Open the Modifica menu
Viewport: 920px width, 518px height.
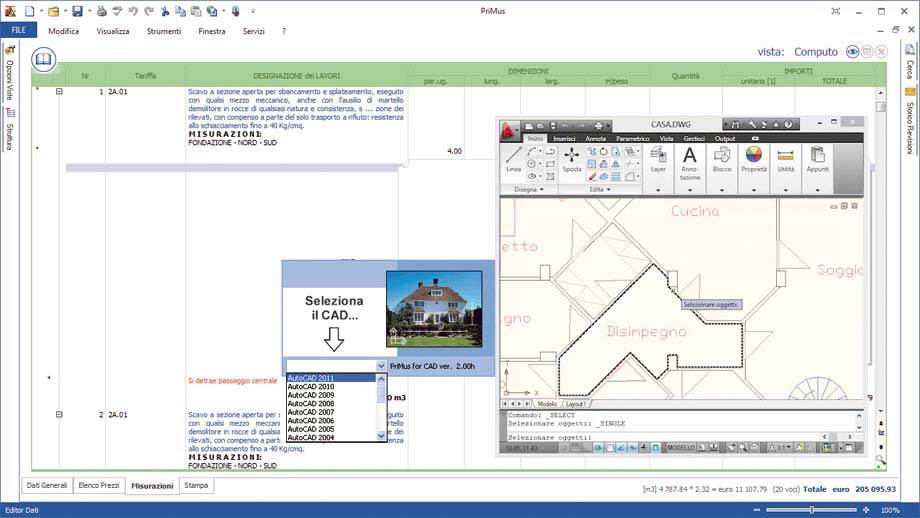[x=63, y=31]
